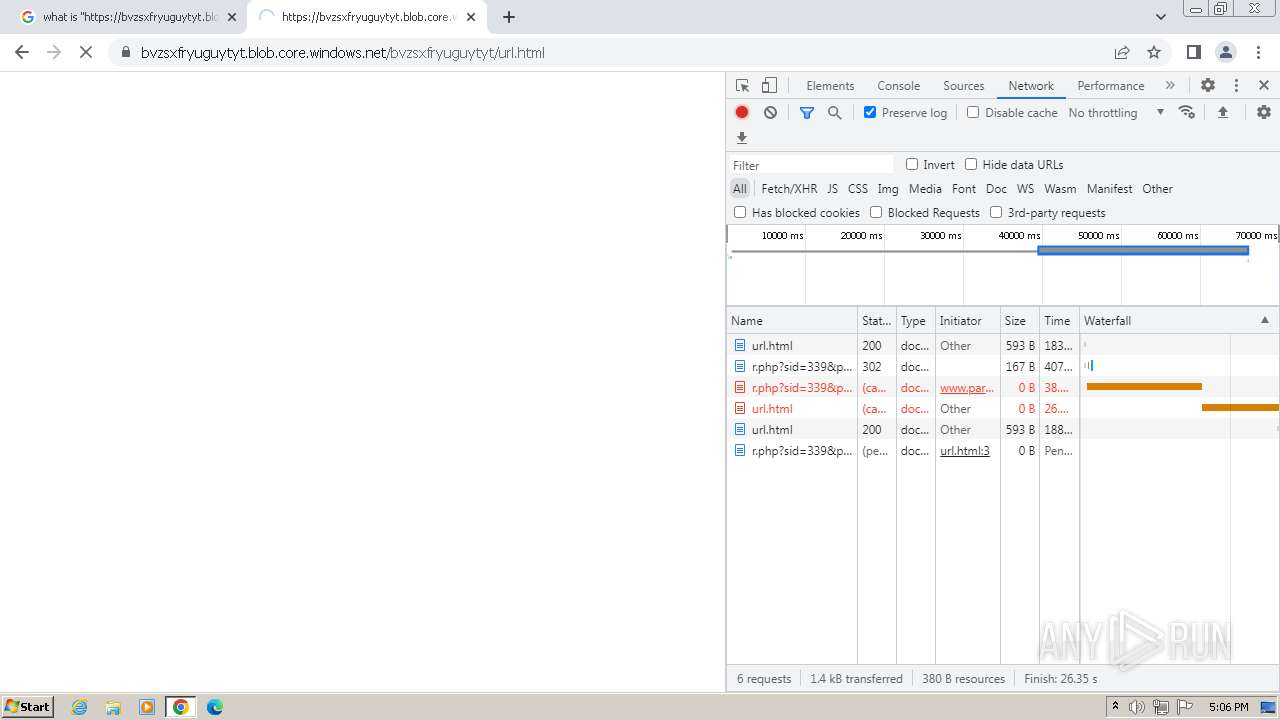Open Internet Explorer from taskbar

(x=80, y=707)
